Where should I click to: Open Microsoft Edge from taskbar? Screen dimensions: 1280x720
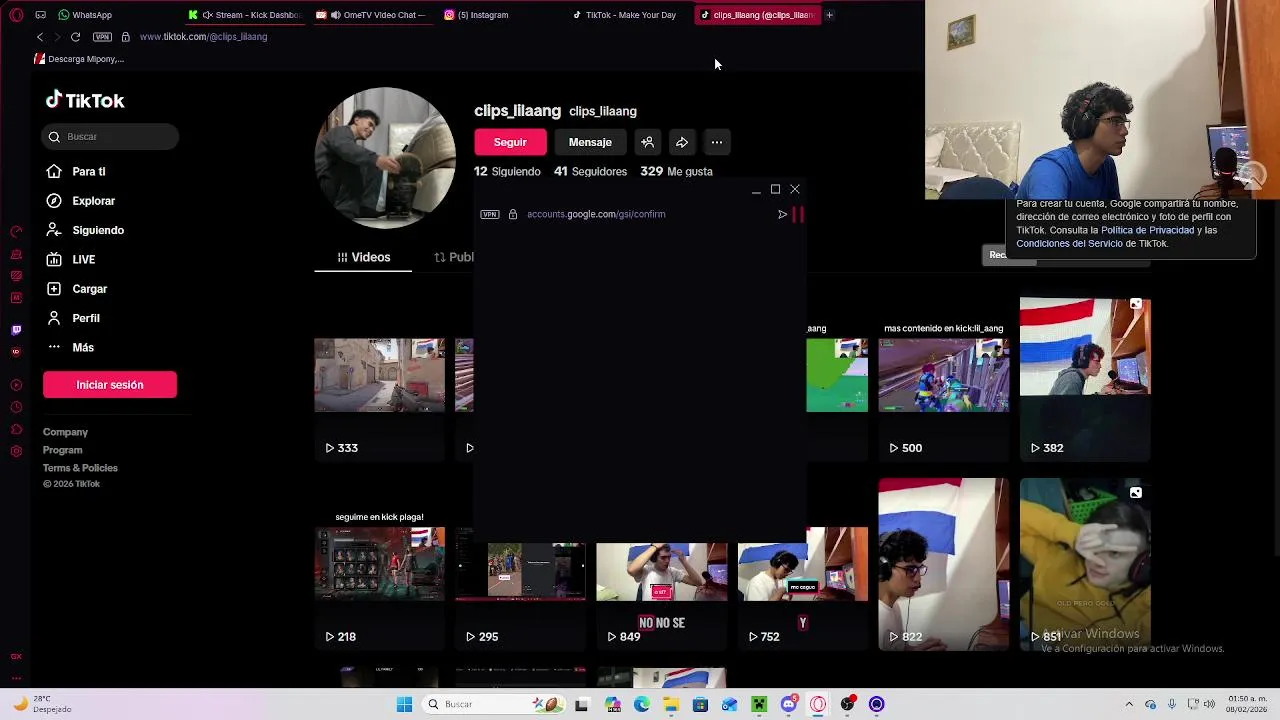point(642,704)
